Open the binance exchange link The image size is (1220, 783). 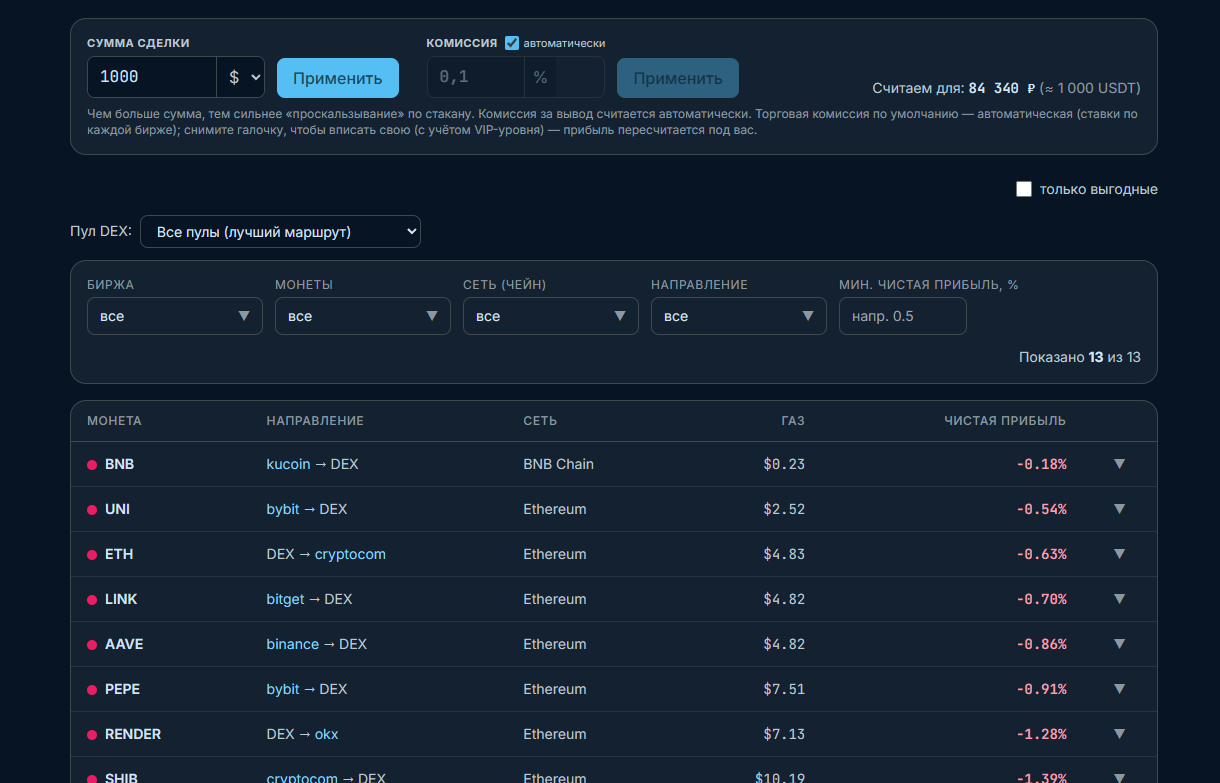[x=293, y=644]
